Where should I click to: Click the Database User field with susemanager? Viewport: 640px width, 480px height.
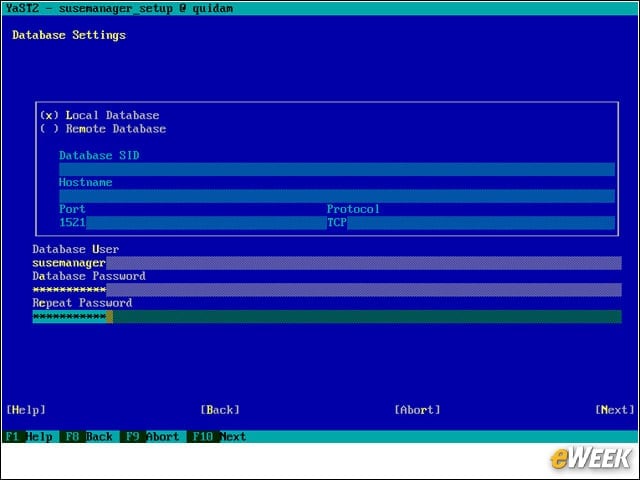(327, 263)
